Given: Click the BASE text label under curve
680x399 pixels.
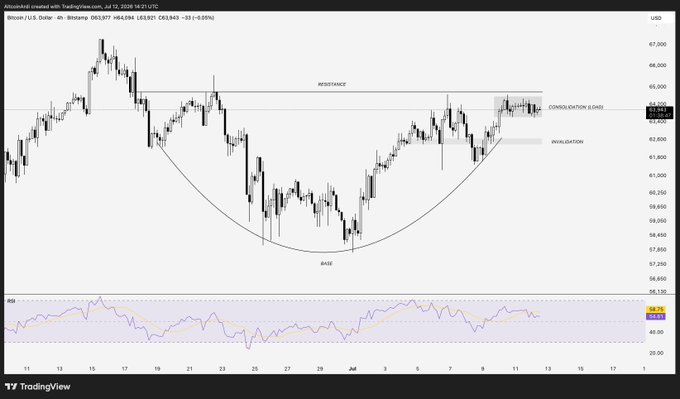Looking at the screenshot, I should (327, 263).
